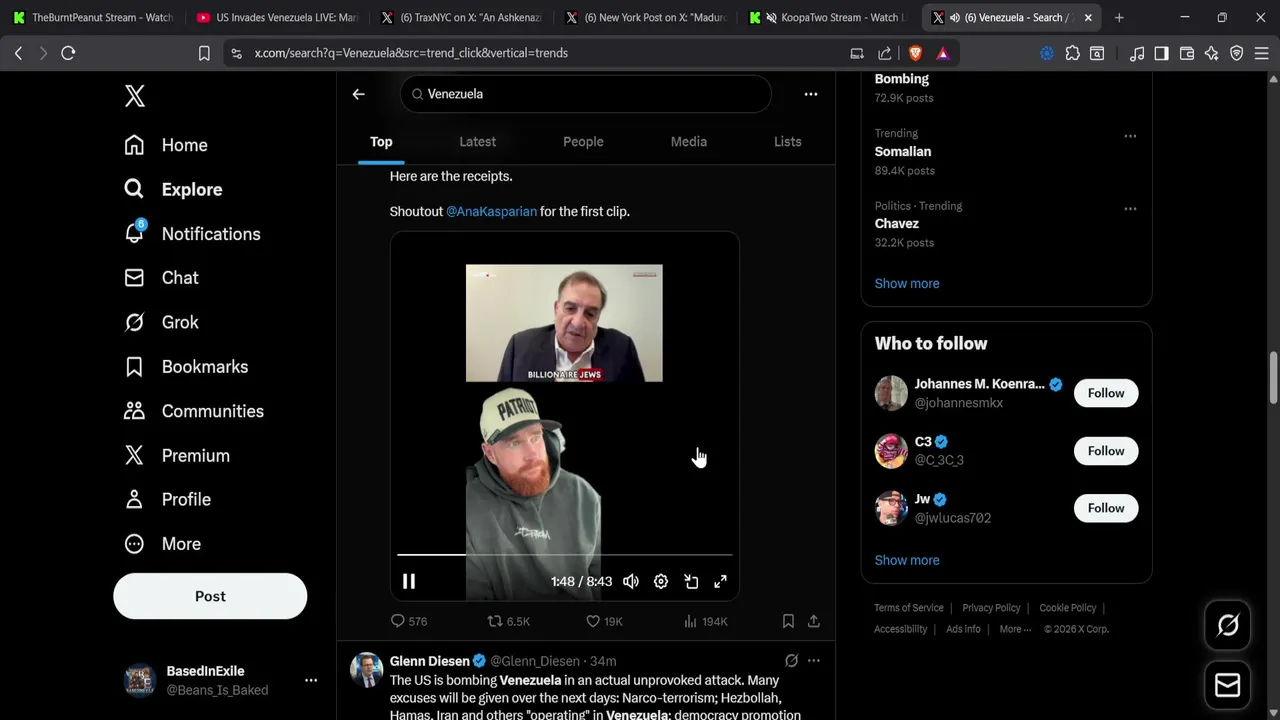
Task: Click Grok explain icon on Glenn Diesen post
Action: click(x=791, y=661)
